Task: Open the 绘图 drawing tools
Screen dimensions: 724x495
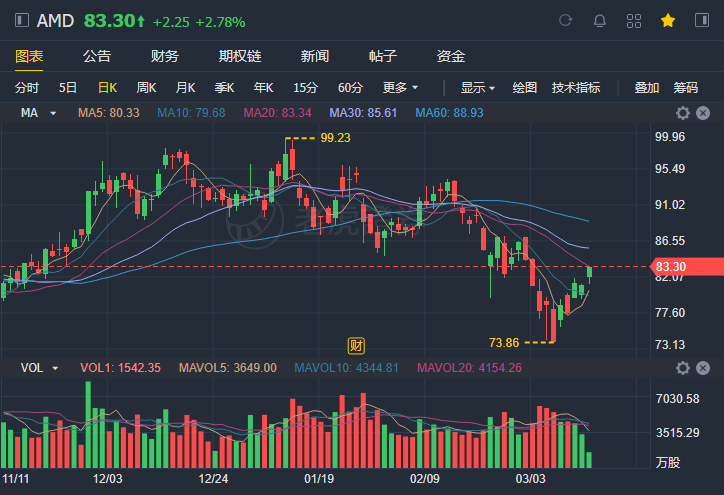Action: tap(525, 87)
